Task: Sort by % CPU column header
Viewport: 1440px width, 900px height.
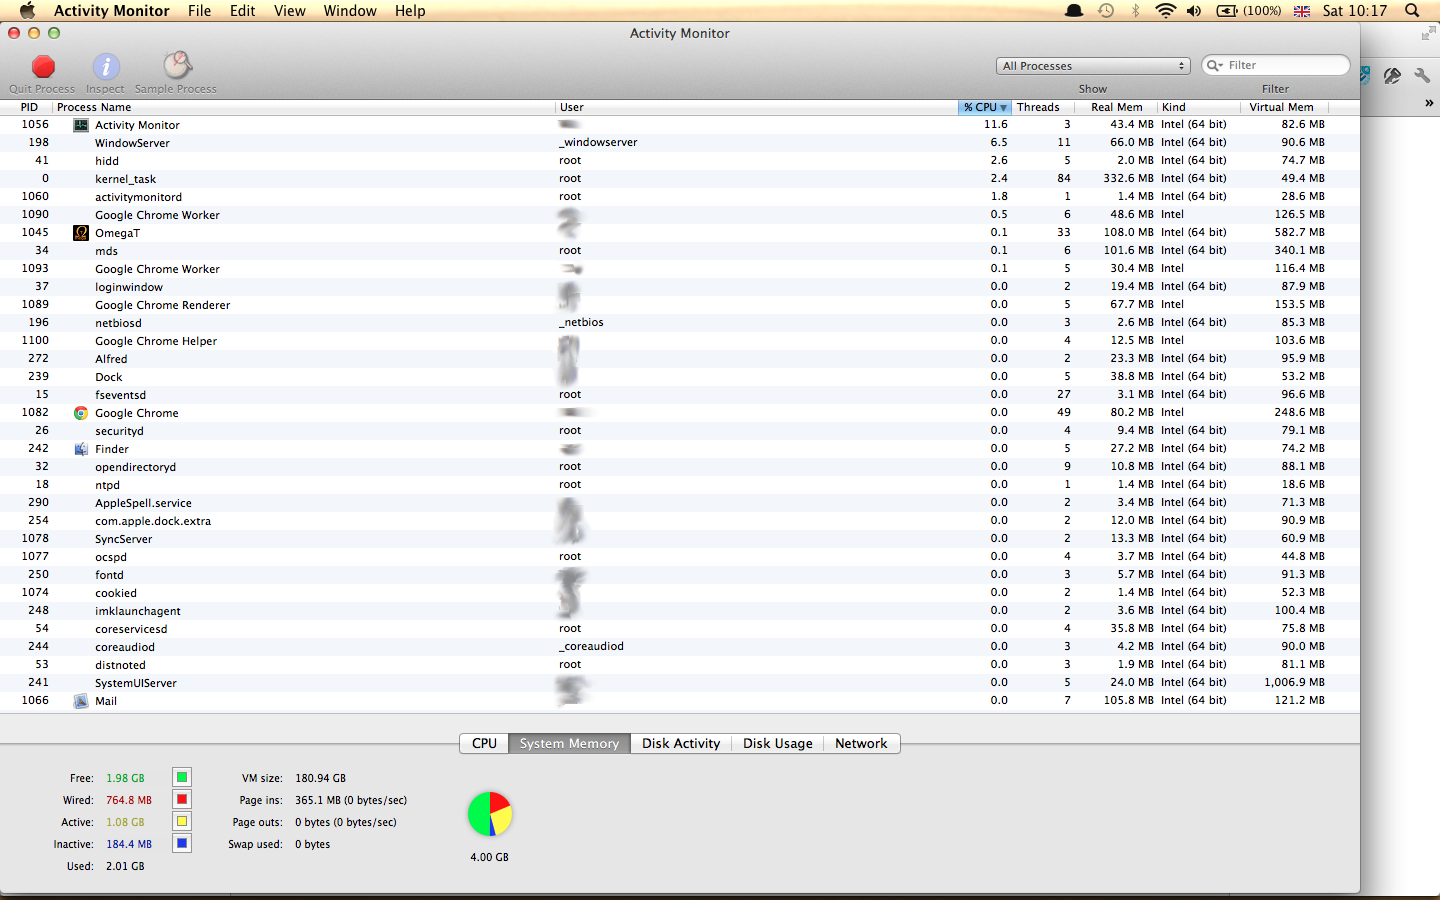Action: tap(985, 107)
